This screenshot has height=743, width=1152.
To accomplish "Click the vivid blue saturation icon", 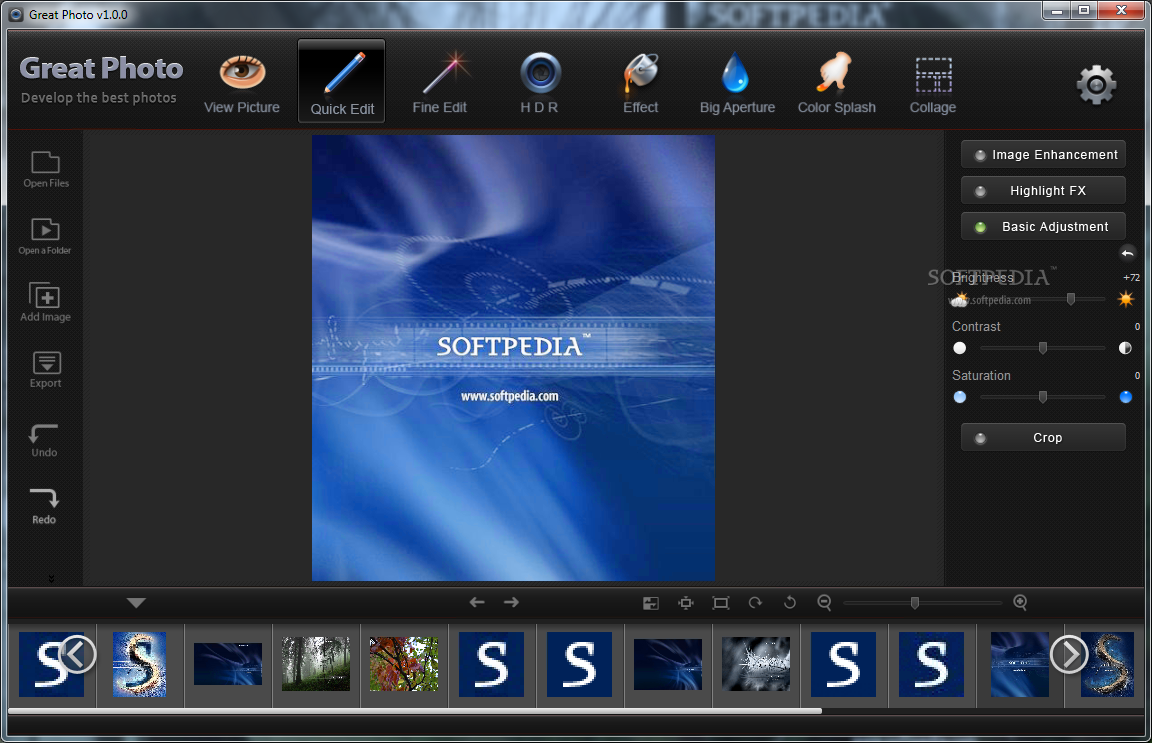I will click(1126, 398).
